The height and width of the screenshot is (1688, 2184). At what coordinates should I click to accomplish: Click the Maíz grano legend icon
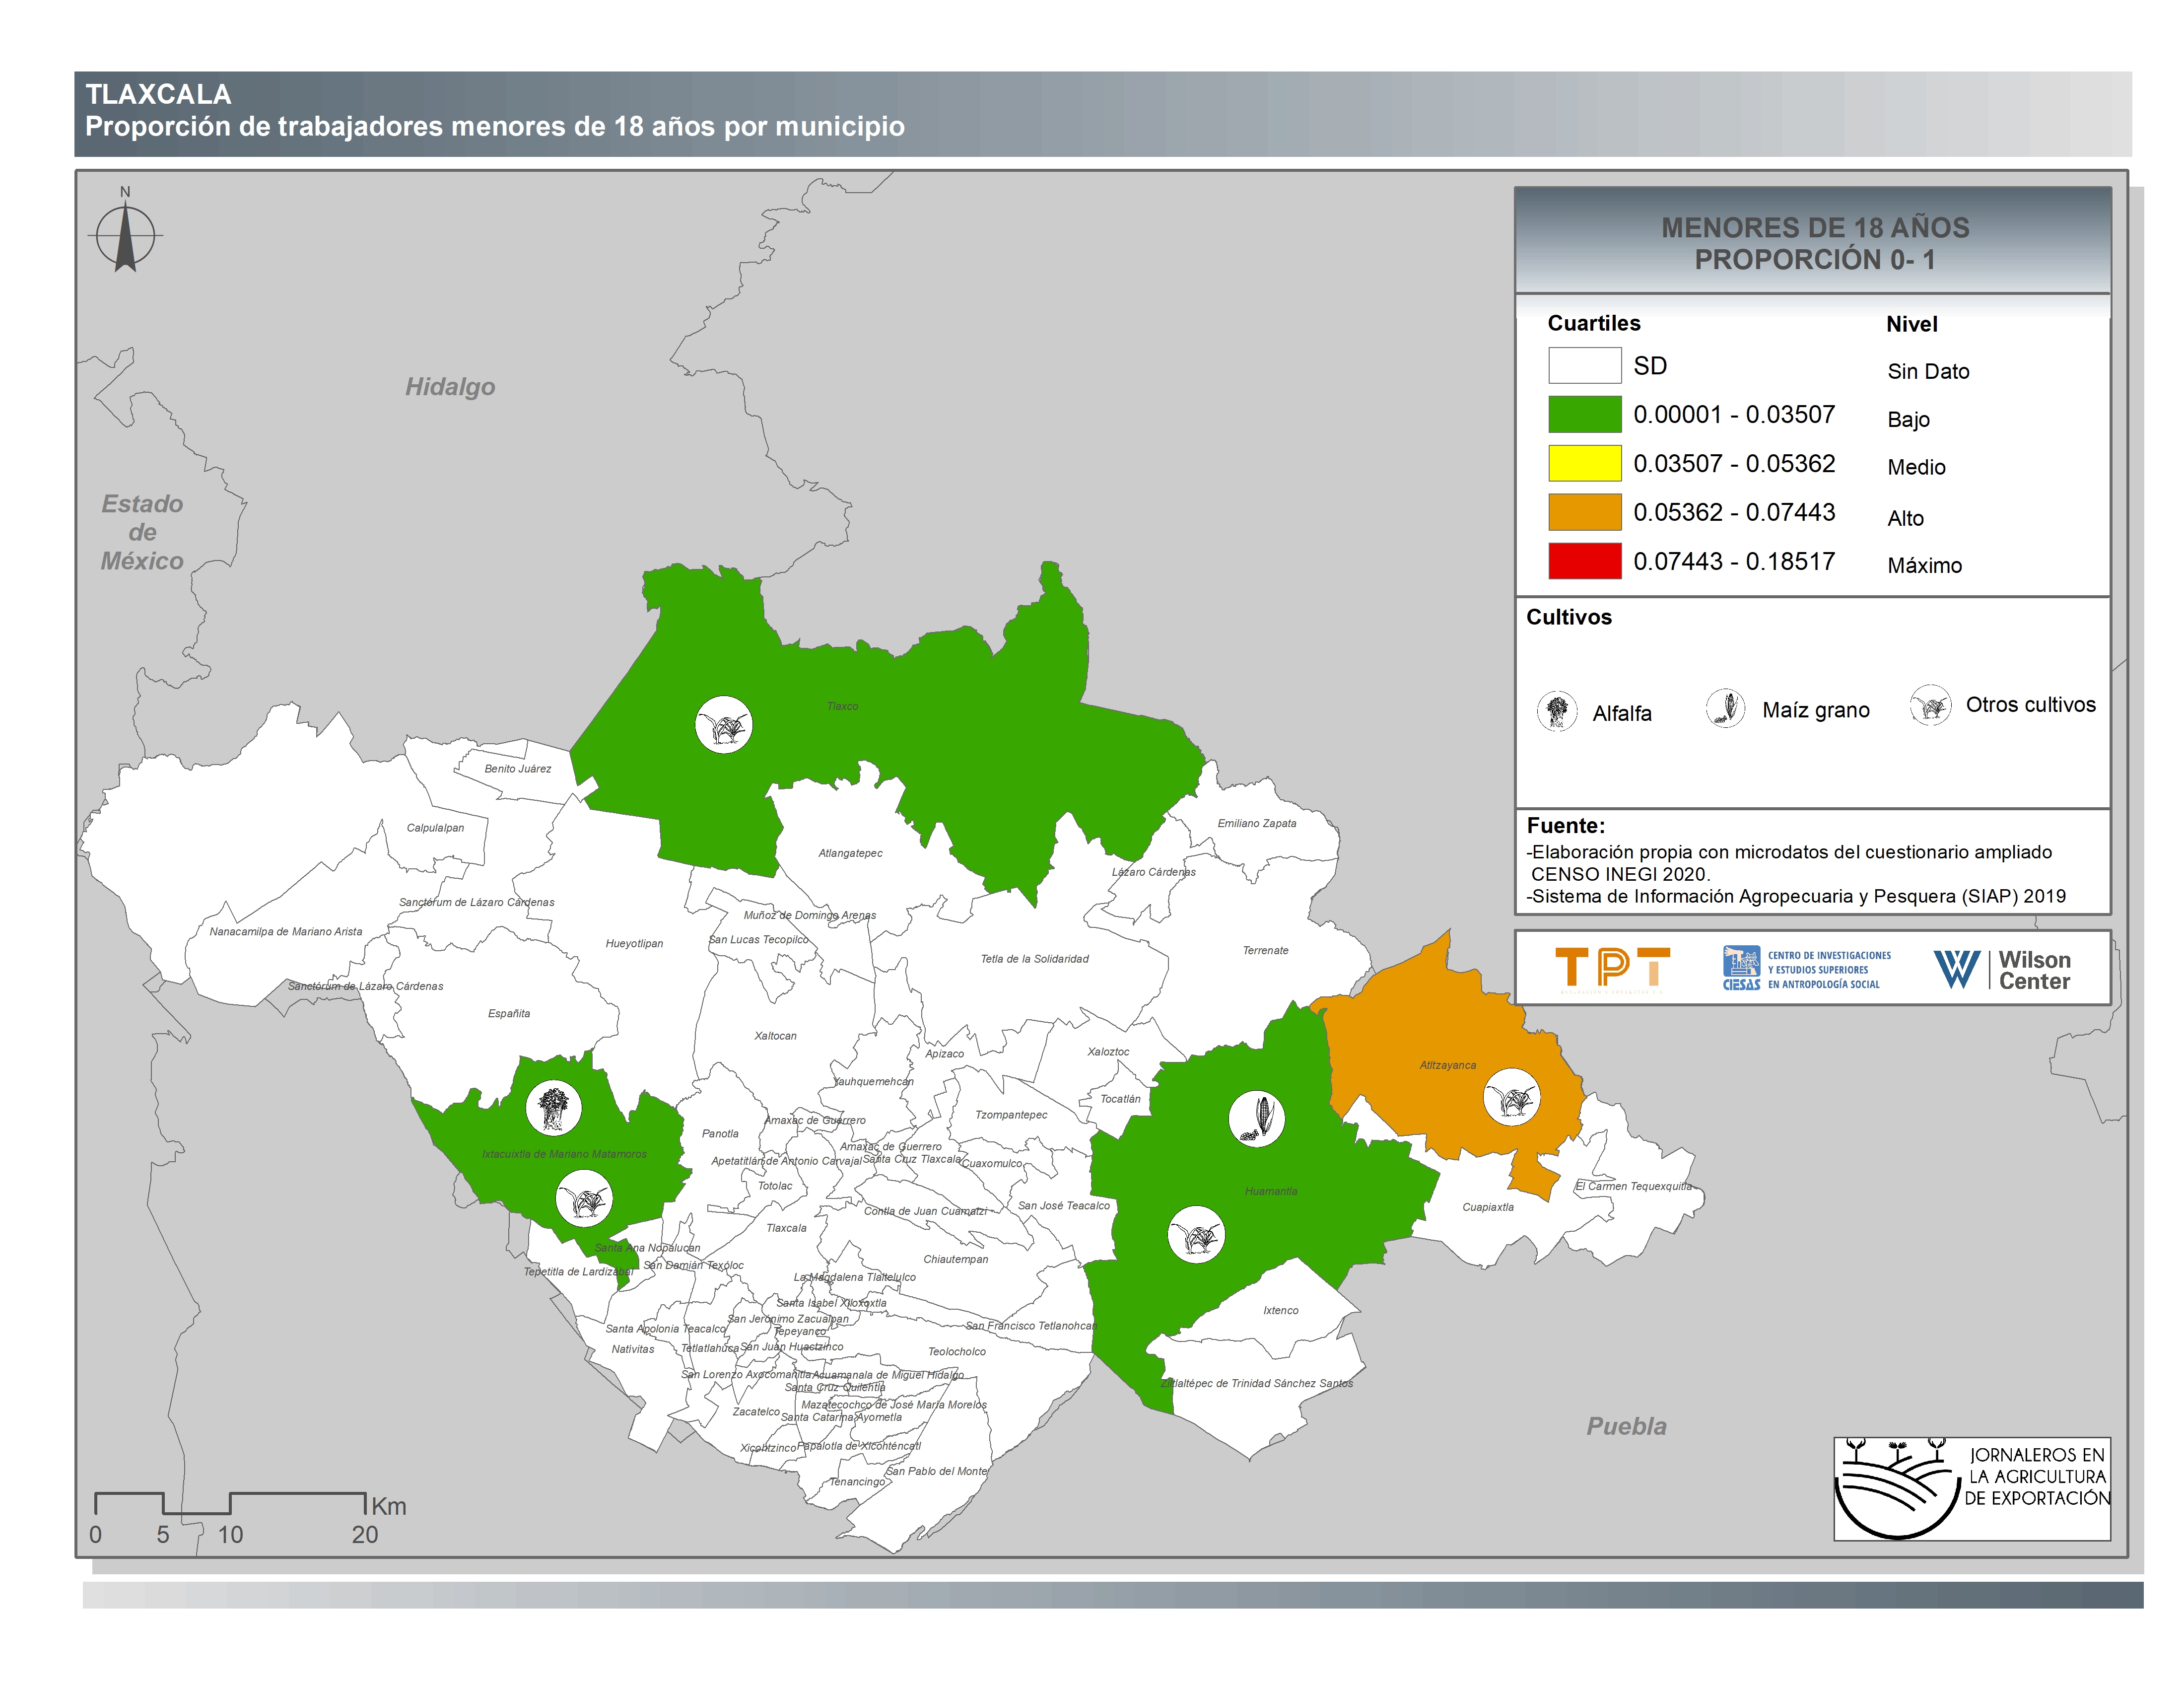coord(1725,708)
